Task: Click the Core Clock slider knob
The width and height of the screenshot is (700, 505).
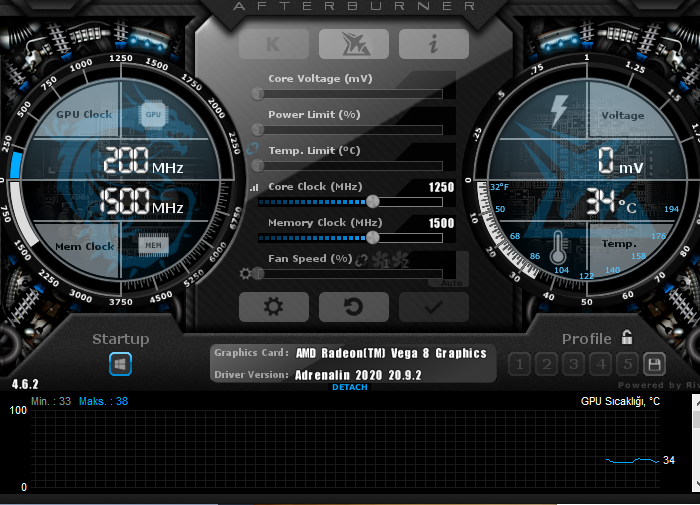Action: coord(373,202)
